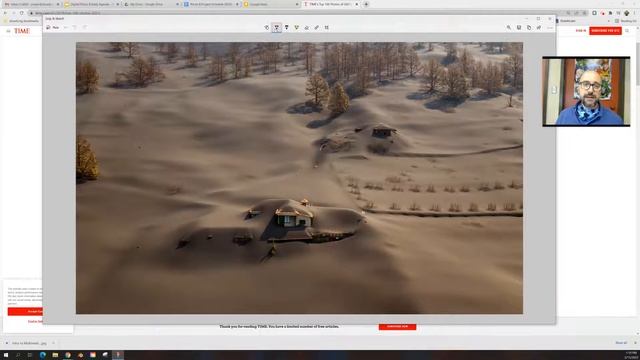Click Undo in Snip & Sketch toolbar

(x=75, y=27)
